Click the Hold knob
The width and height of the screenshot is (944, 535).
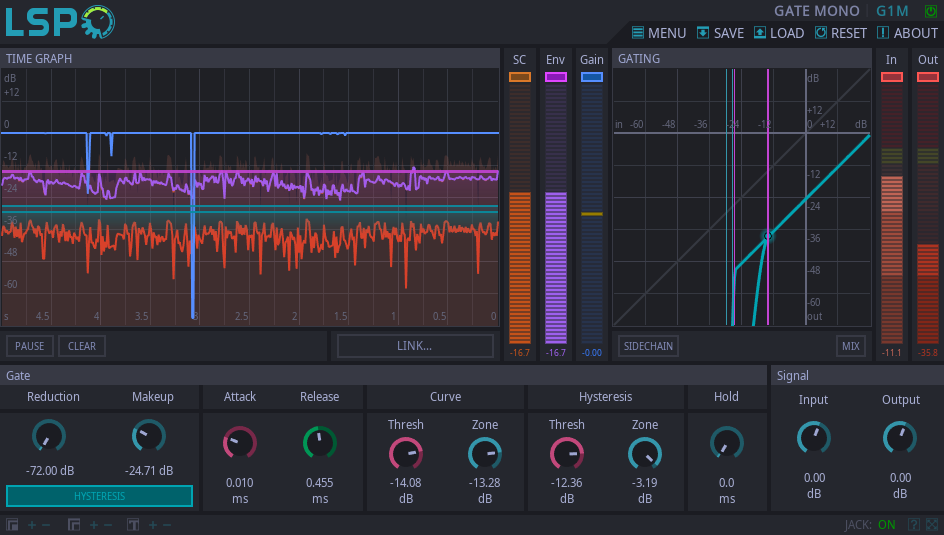(x=727, y=444)
